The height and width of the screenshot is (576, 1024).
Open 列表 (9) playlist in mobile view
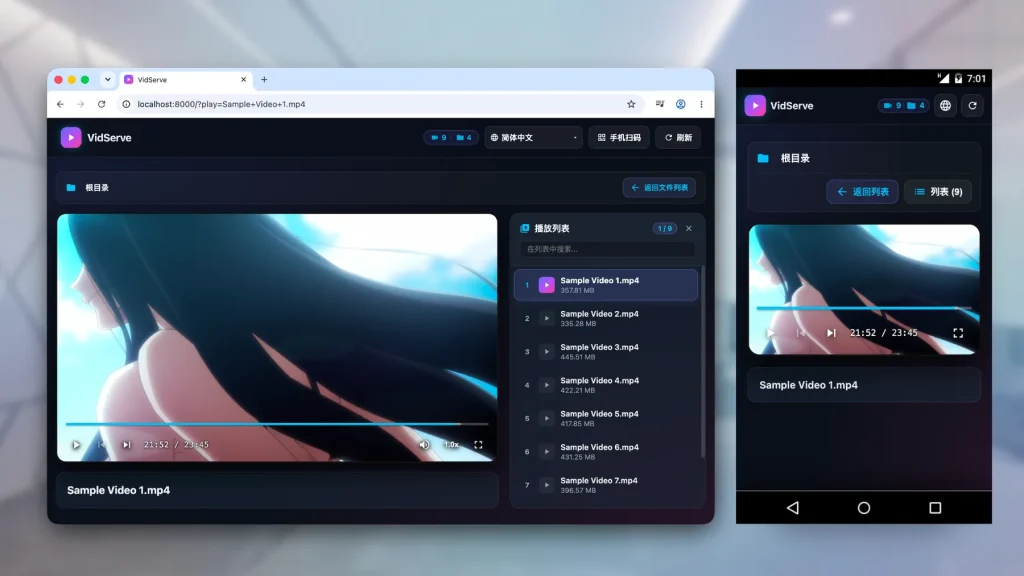pos(938,192)
